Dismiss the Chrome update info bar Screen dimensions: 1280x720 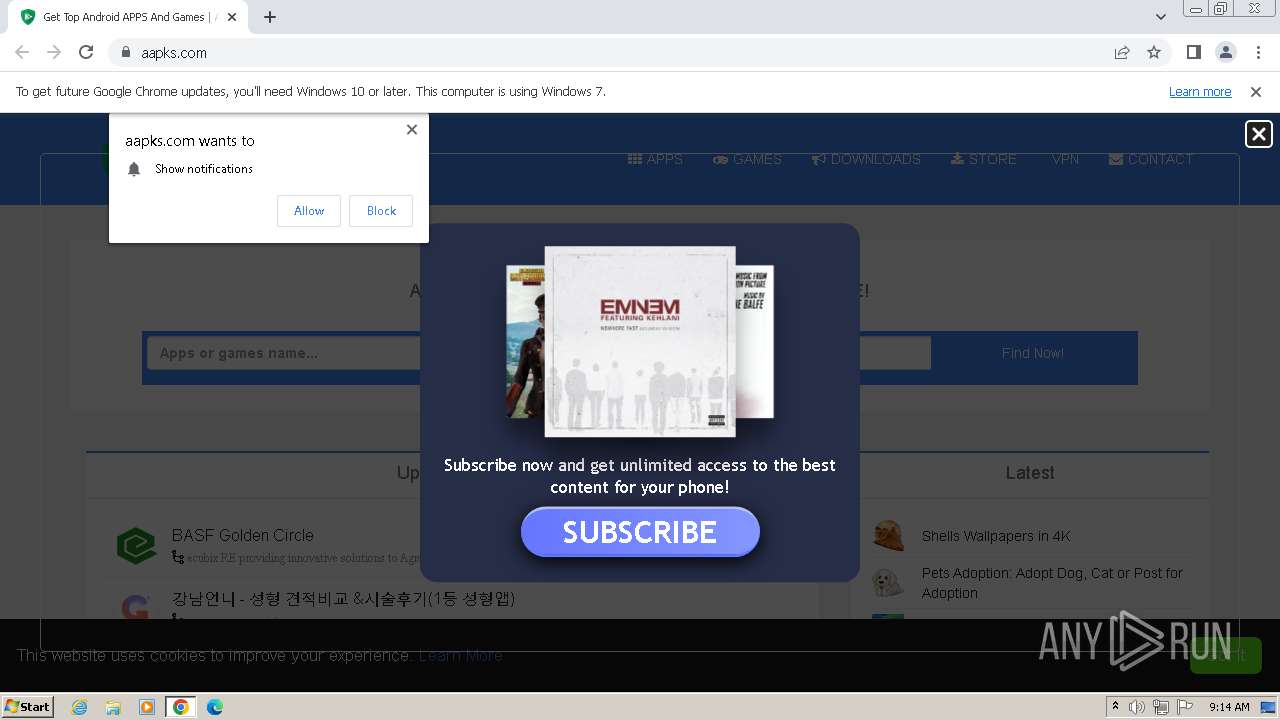(1256, 91)
